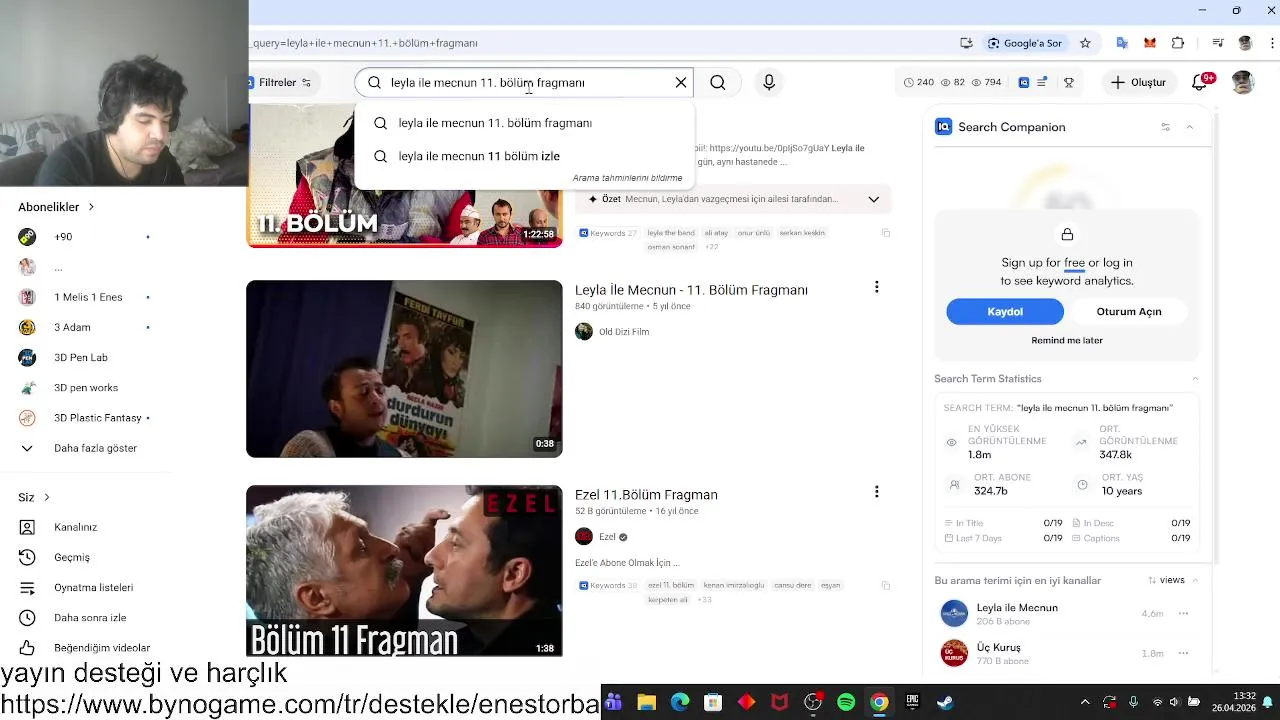Open vidIQ list icon in stats bar
1280x720 pixels.
[1041, 82]
